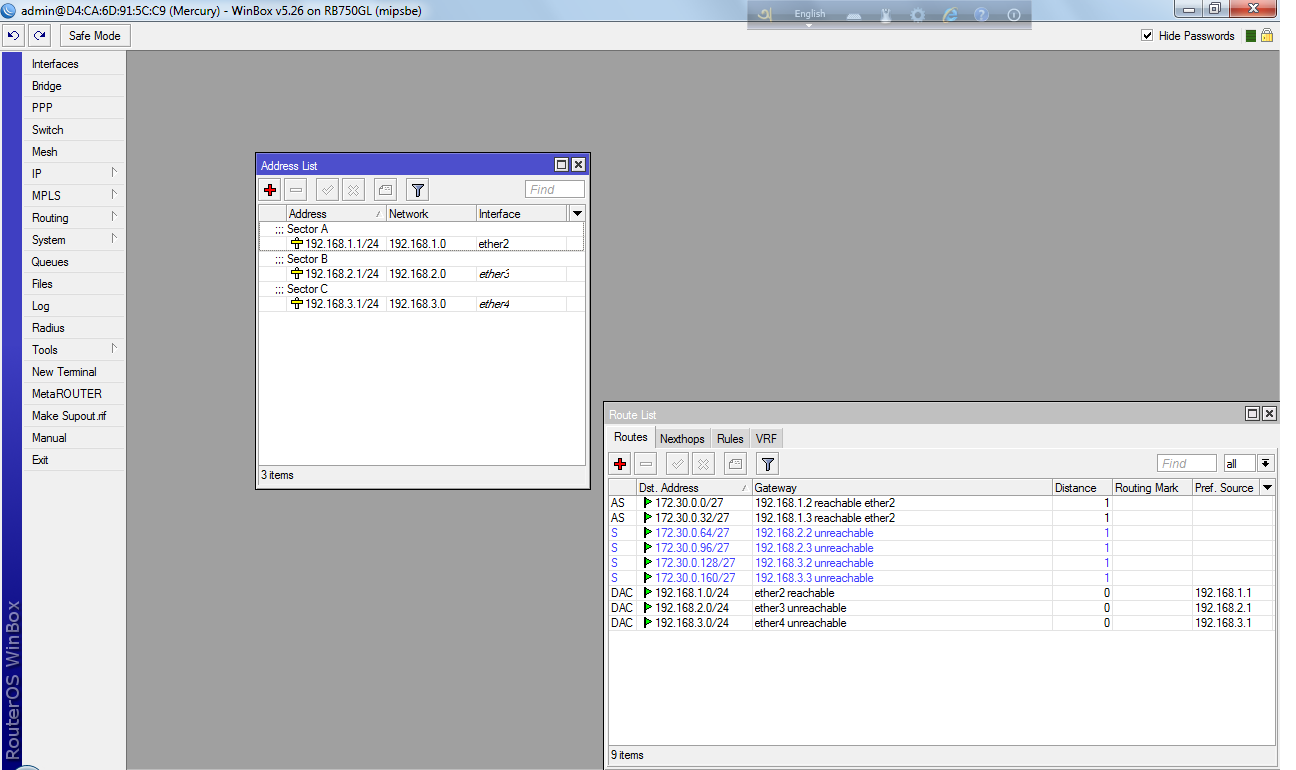Open the 'all' dropdown in Route List

(x=1239, y=463)
